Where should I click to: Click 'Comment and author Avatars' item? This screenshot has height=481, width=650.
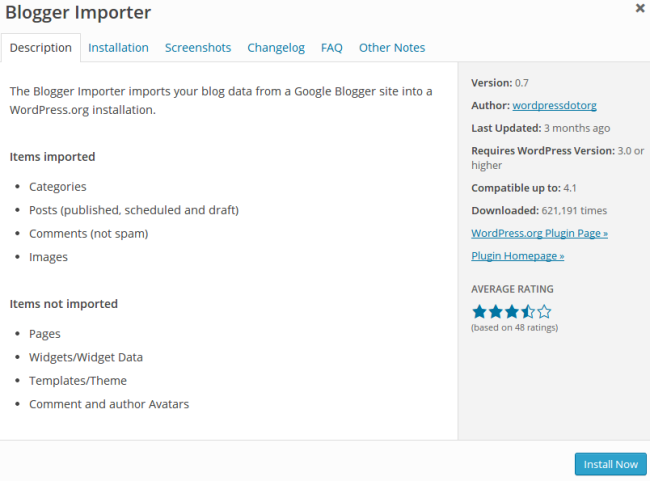pyautogui.click(x=109, y=404)
